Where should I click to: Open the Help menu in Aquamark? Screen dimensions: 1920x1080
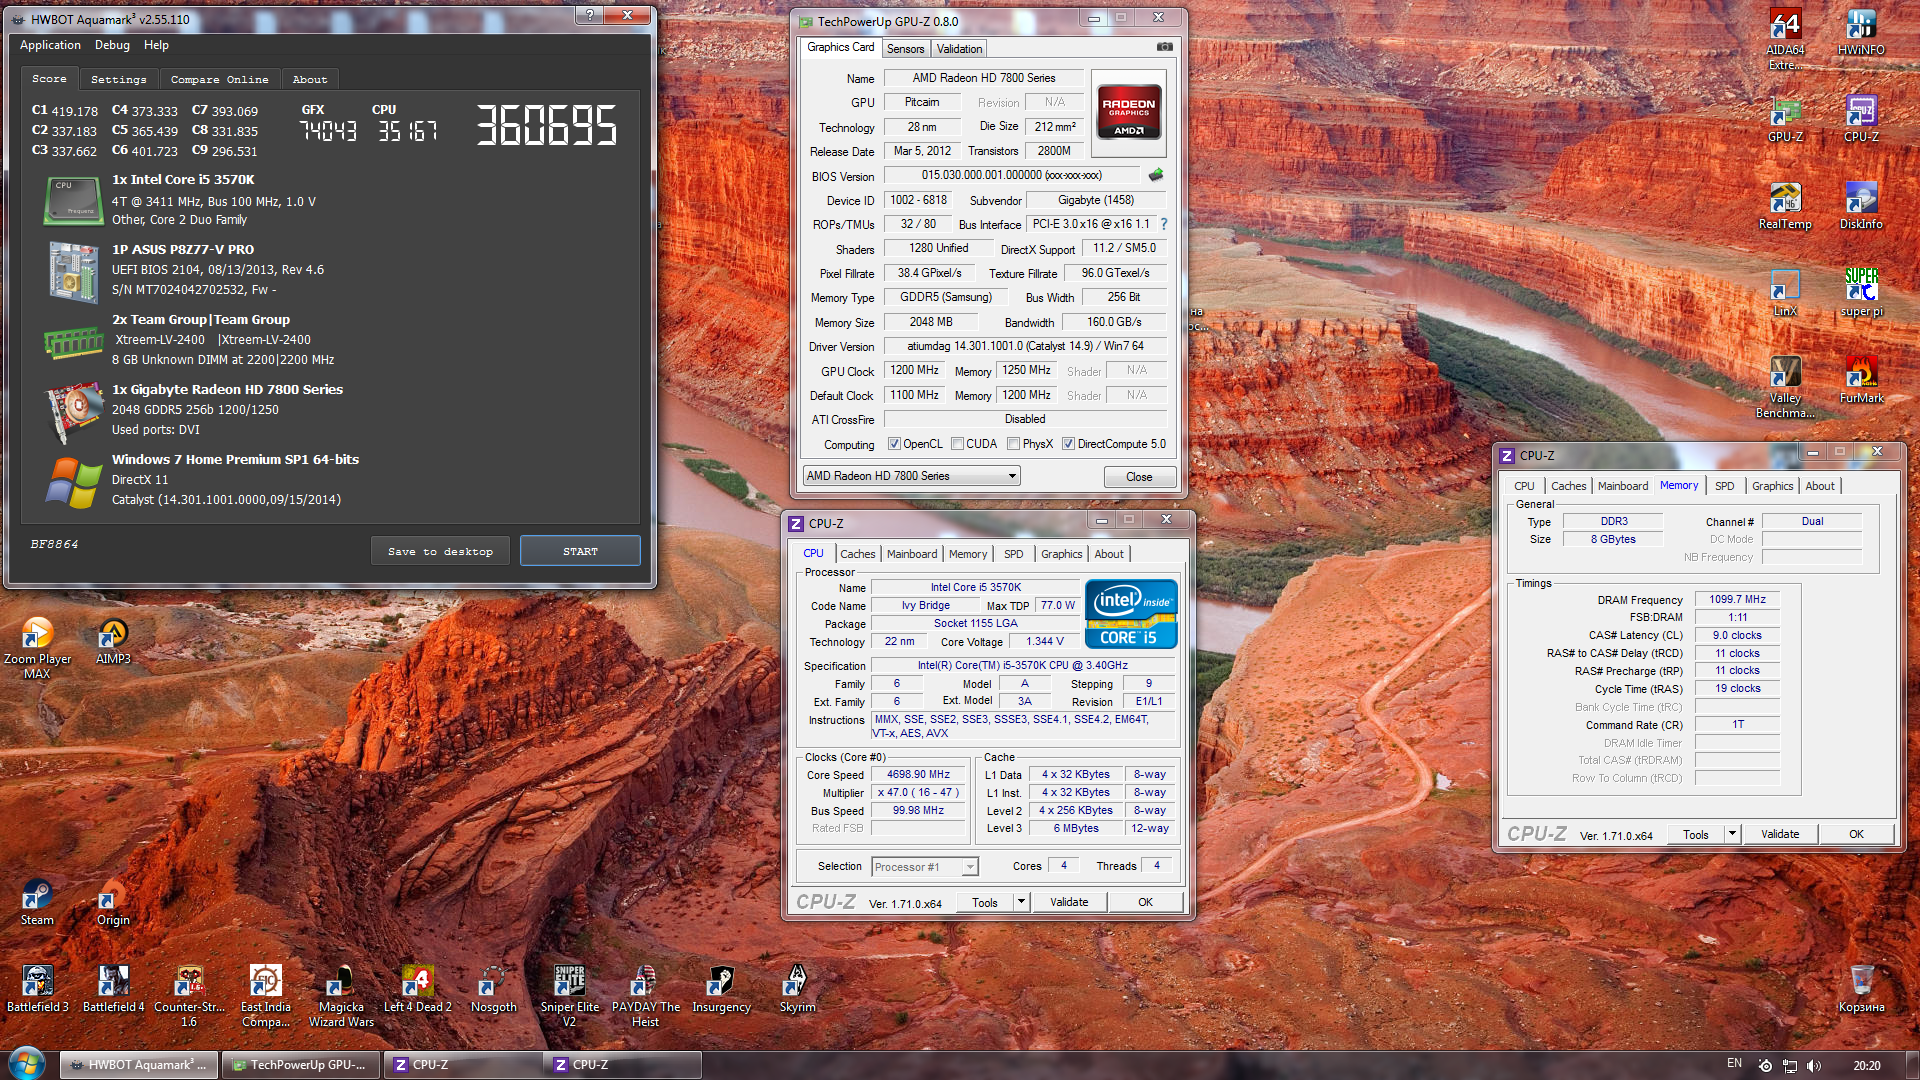coord(156,45)
